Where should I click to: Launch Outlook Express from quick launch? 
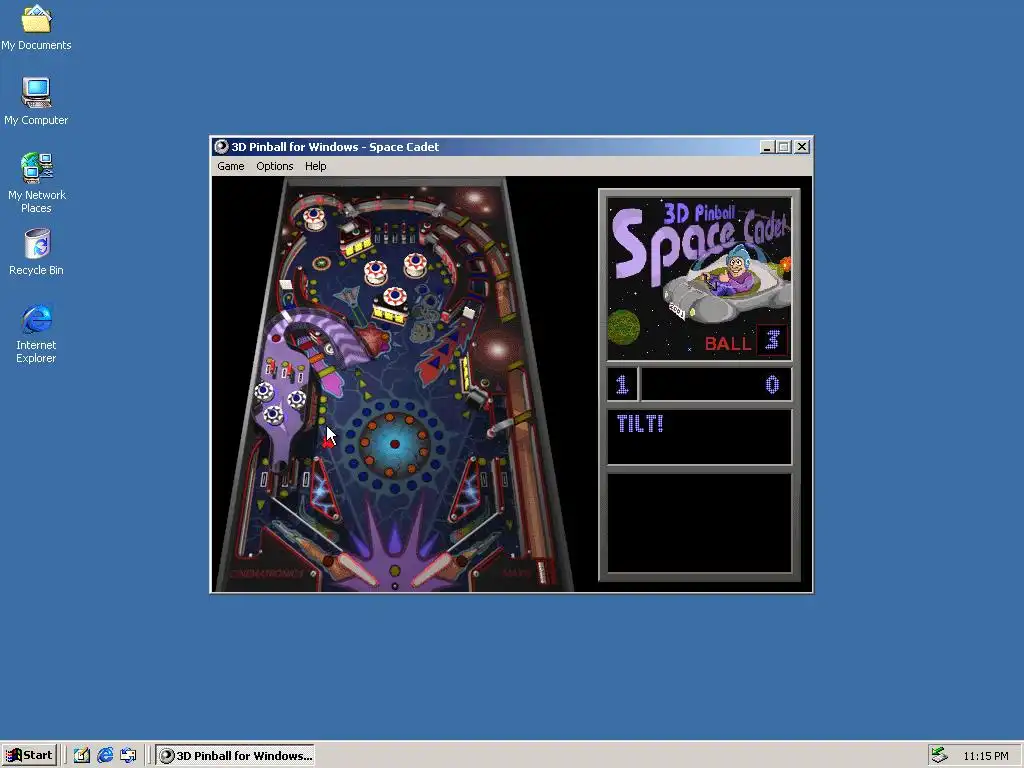pos(128,756)
